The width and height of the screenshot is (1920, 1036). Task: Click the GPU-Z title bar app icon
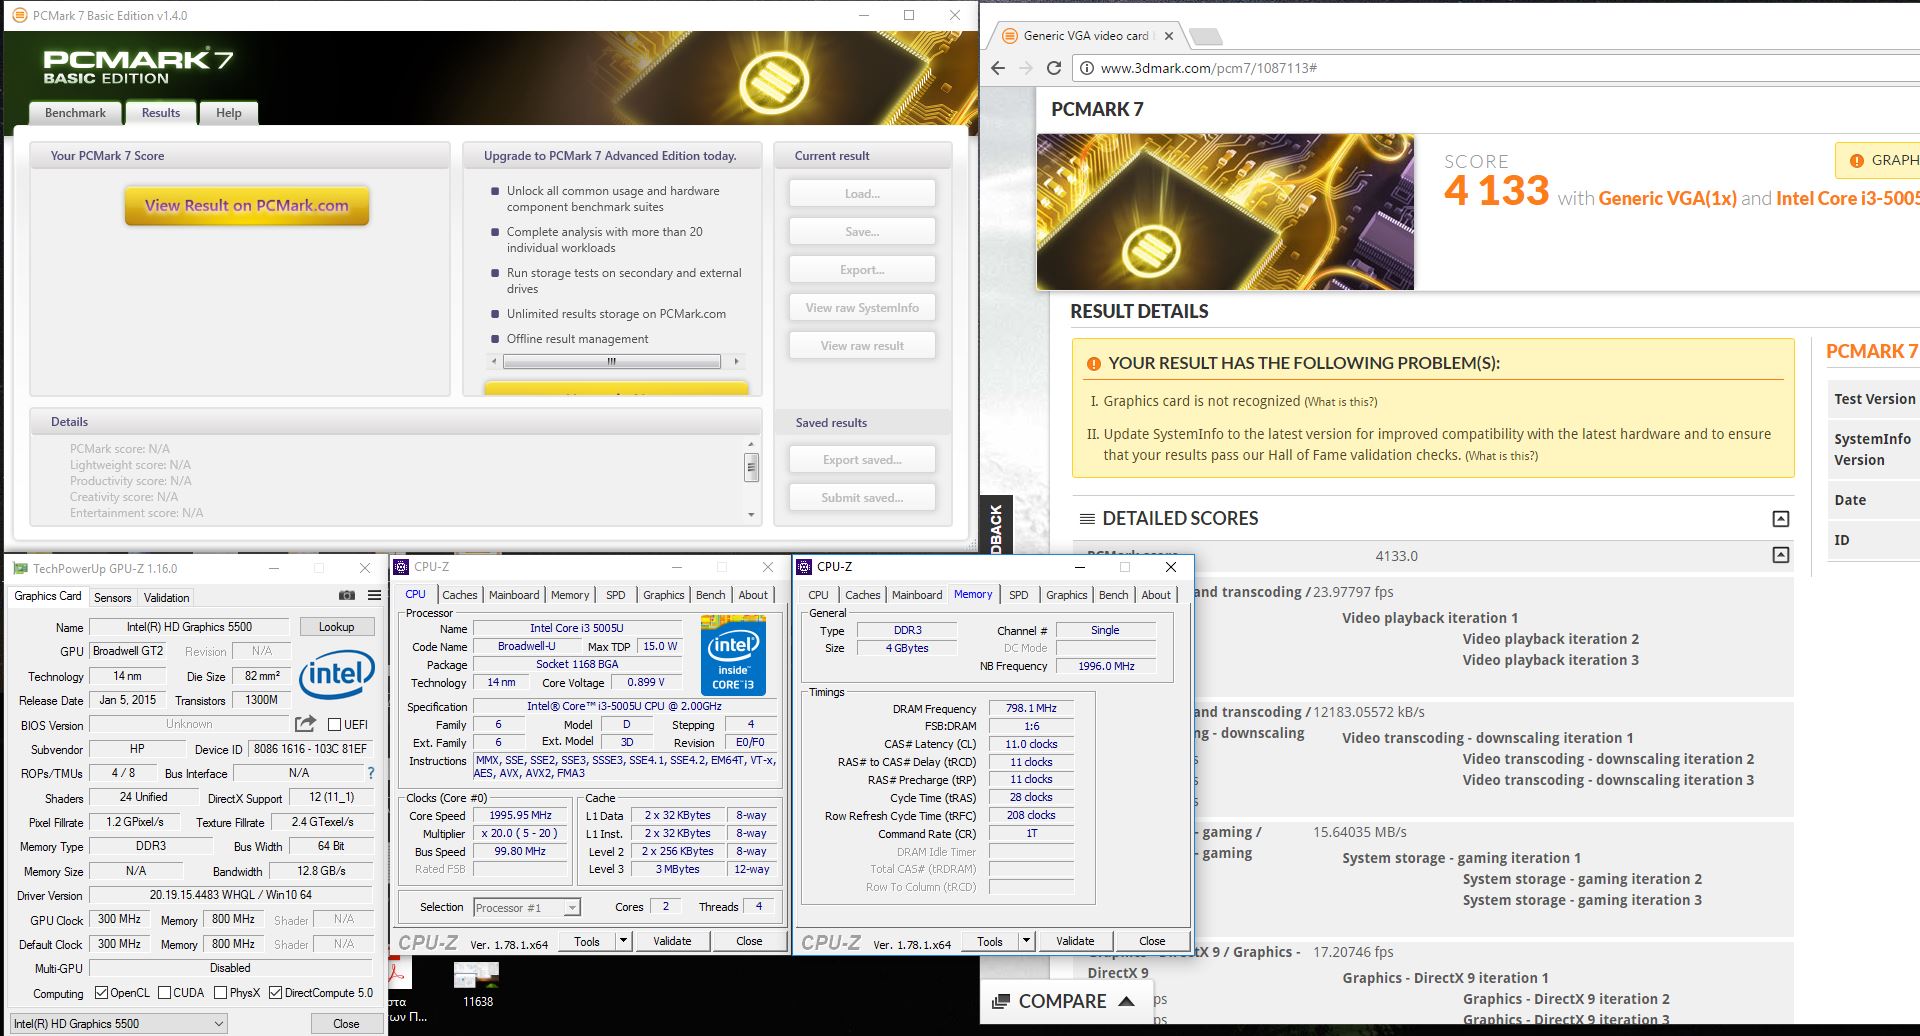(x=20, y=568)
